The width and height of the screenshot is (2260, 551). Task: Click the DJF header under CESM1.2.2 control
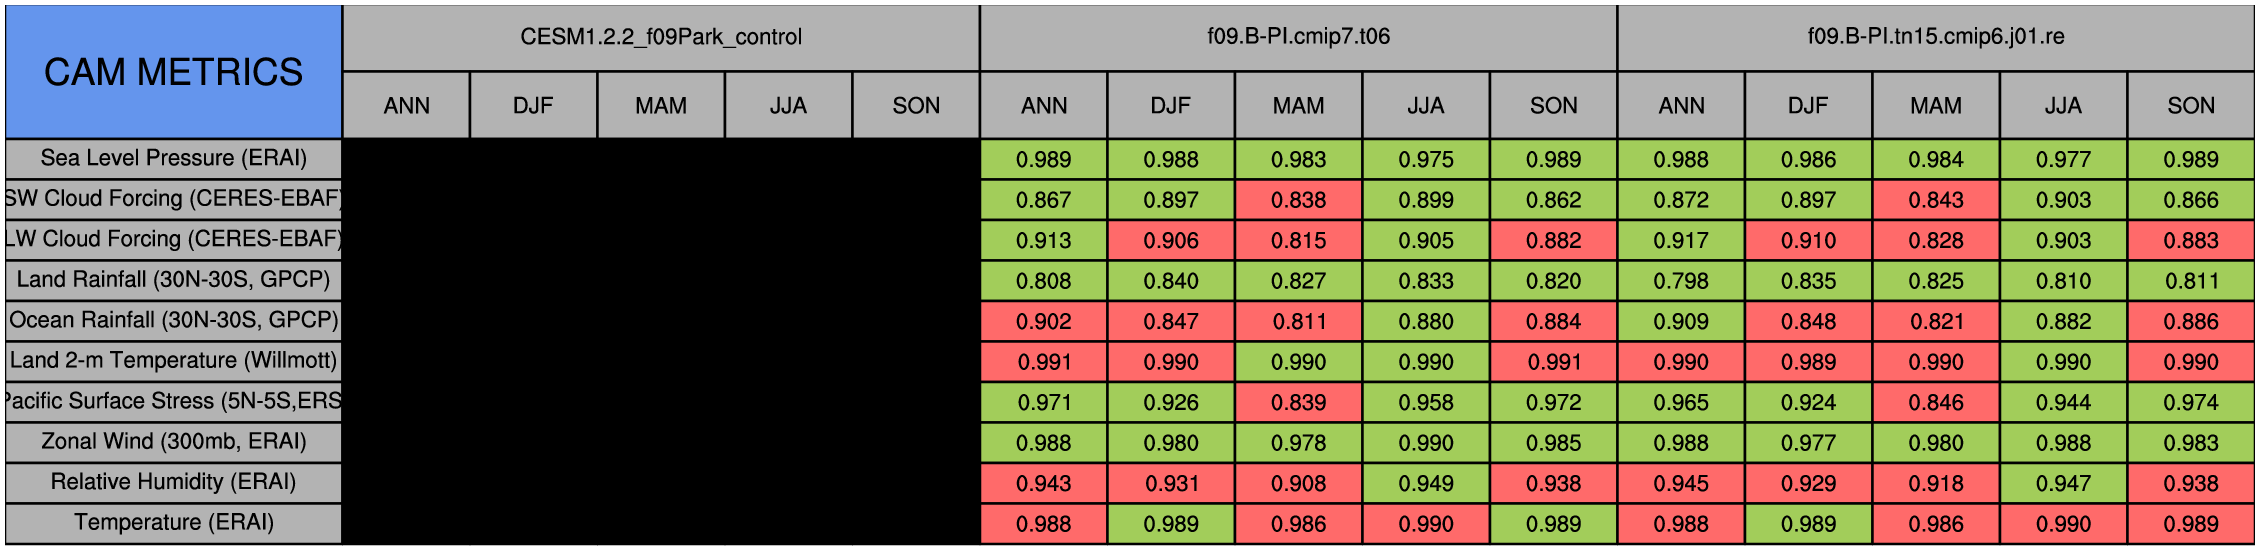point(533,105)
